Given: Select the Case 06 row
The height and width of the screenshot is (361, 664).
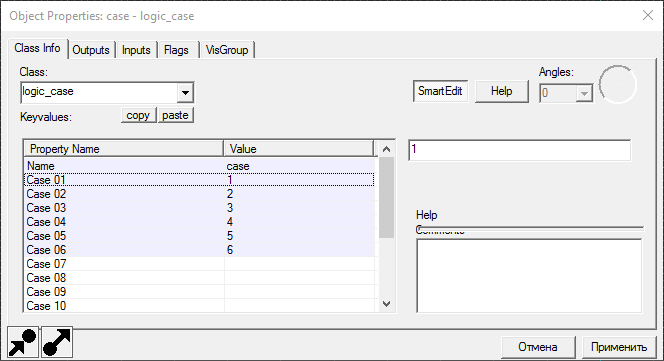Looking at the screenshot, I should [199, 250].
